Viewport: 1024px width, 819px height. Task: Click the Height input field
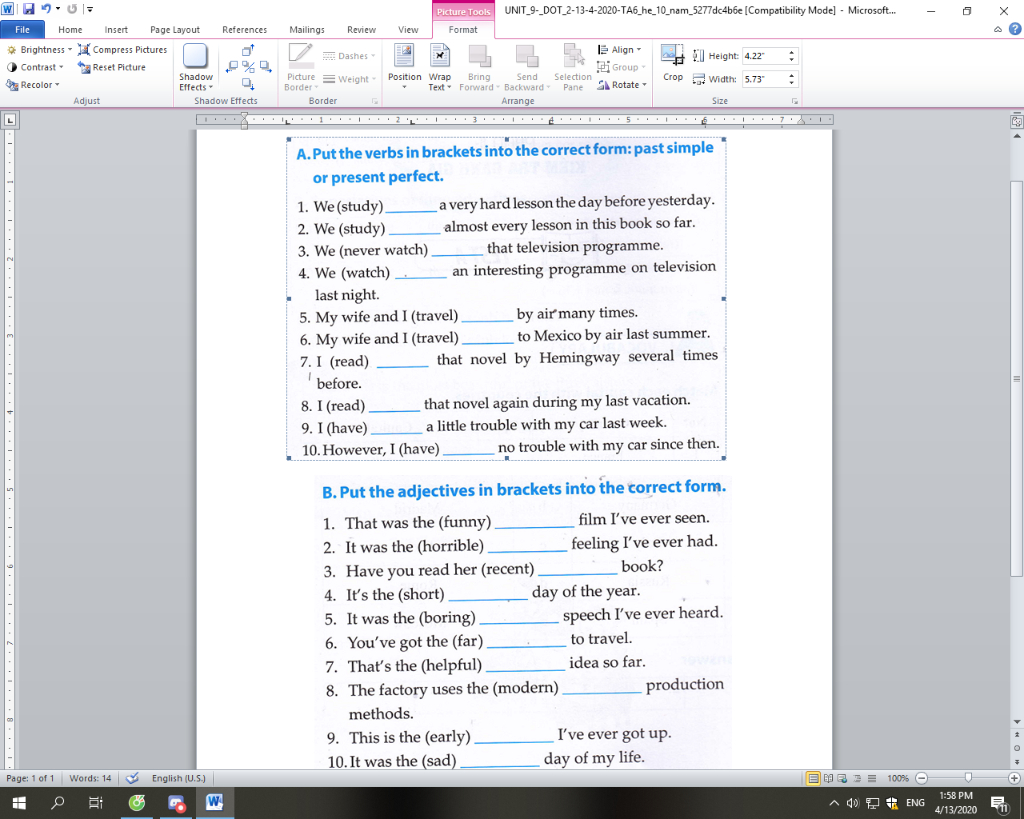[x=764, y=56]
